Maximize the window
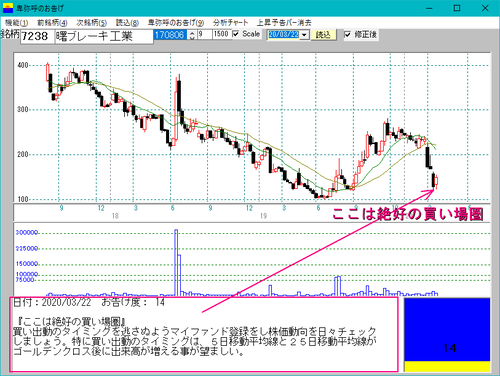 [457, 8]
